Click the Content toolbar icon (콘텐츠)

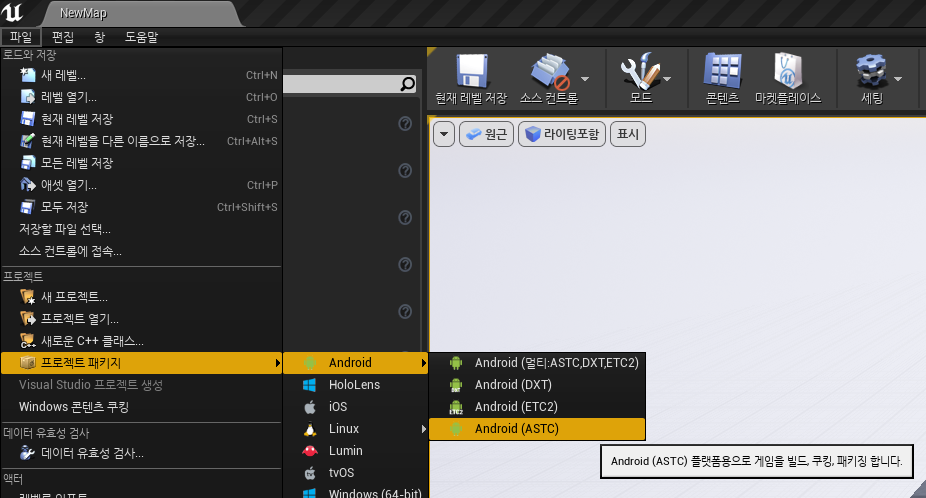coord(722,71)
